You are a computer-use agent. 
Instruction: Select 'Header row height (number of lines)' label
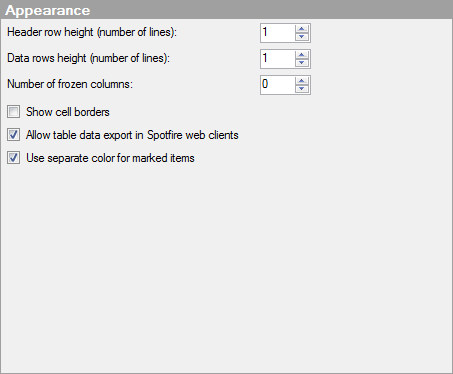[92, 32]
